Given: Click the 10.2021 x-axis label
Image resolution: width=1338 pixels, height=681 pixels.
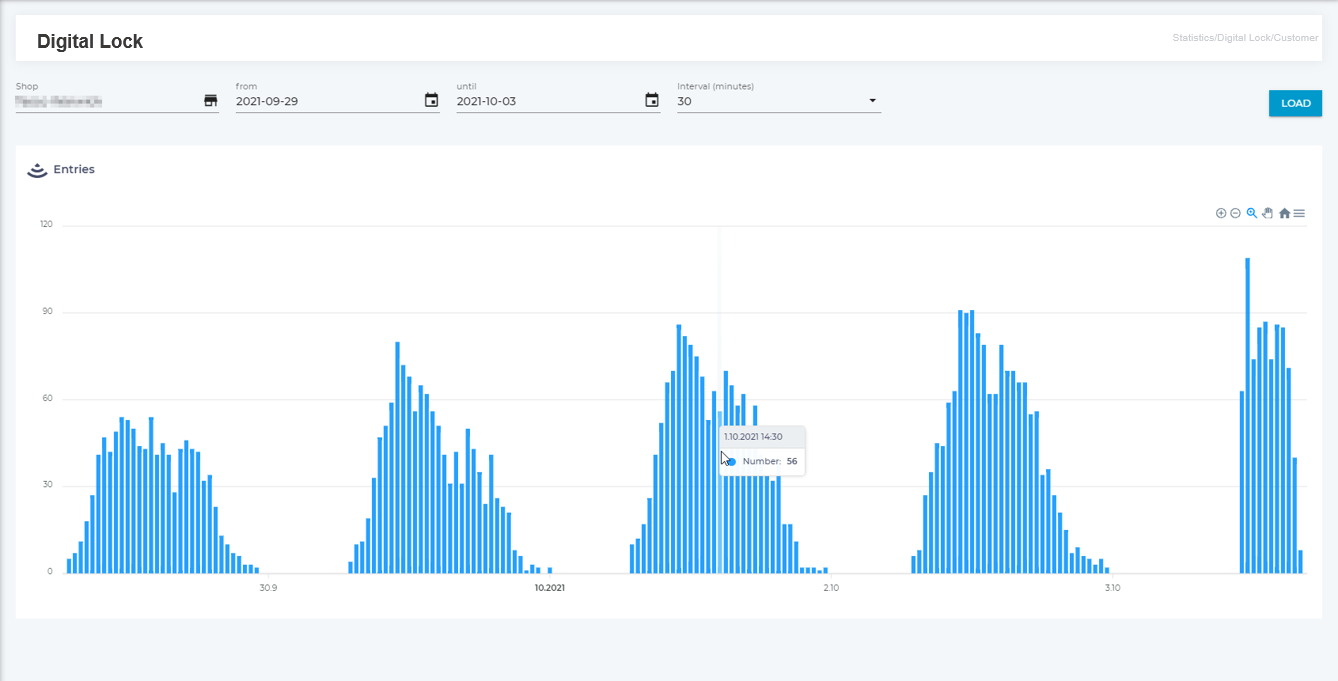Looking at the screenshot, I should click(549, 588).
